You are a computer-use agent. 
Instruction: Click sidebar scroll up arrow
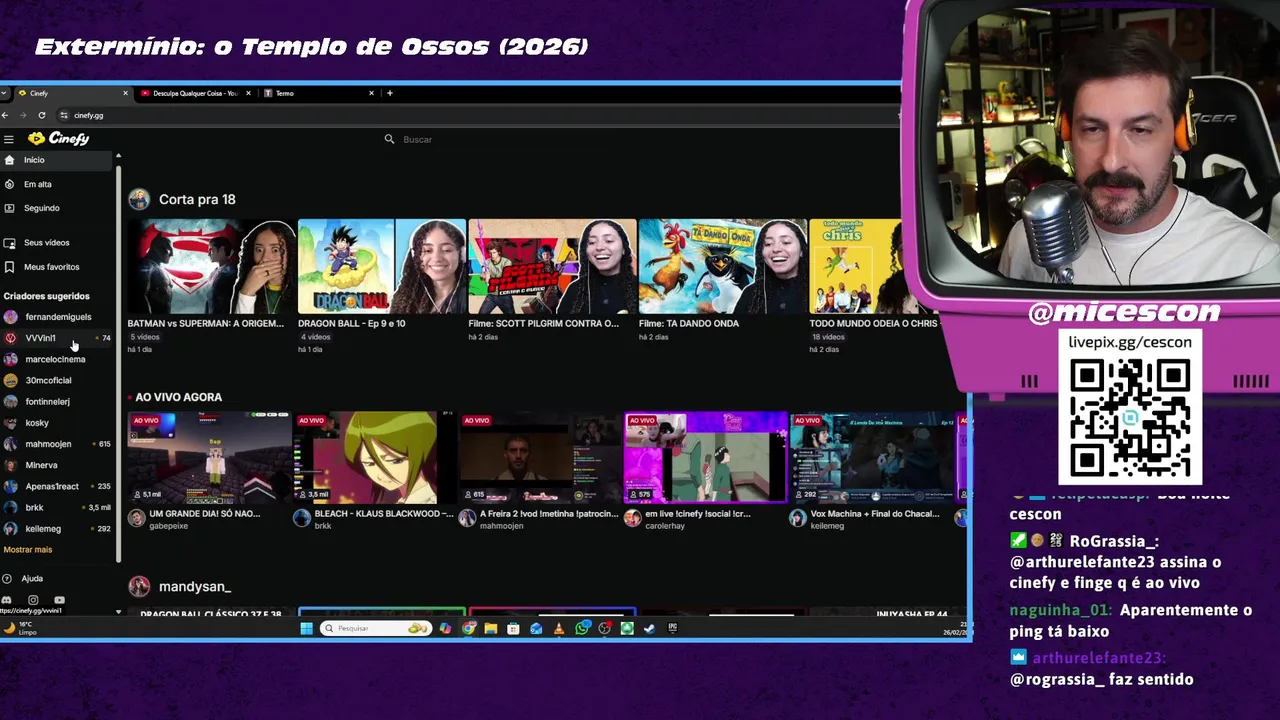pyautogui.click(x=118, y=156)
